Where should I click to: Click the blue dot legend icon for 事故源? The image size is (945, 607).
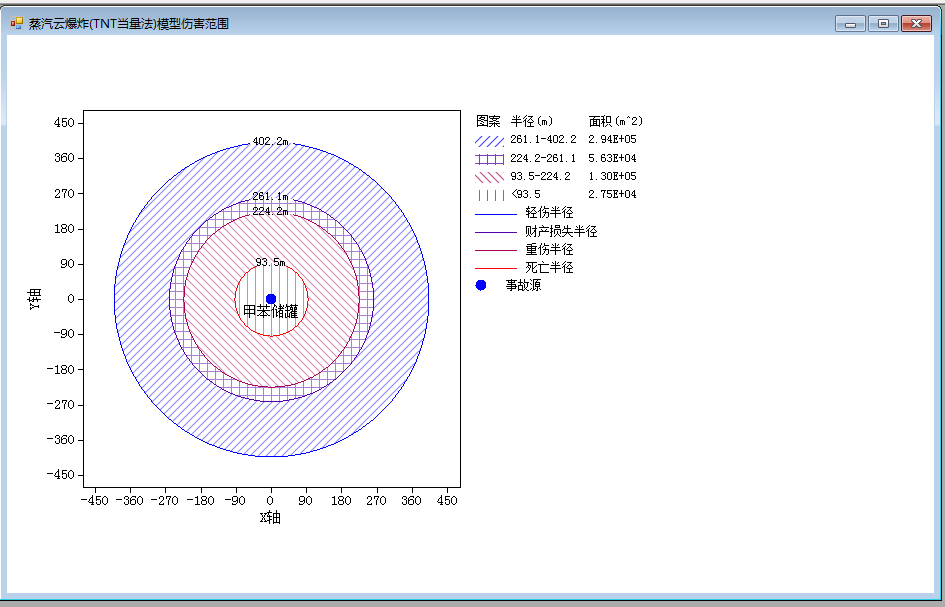coord(480,285)
